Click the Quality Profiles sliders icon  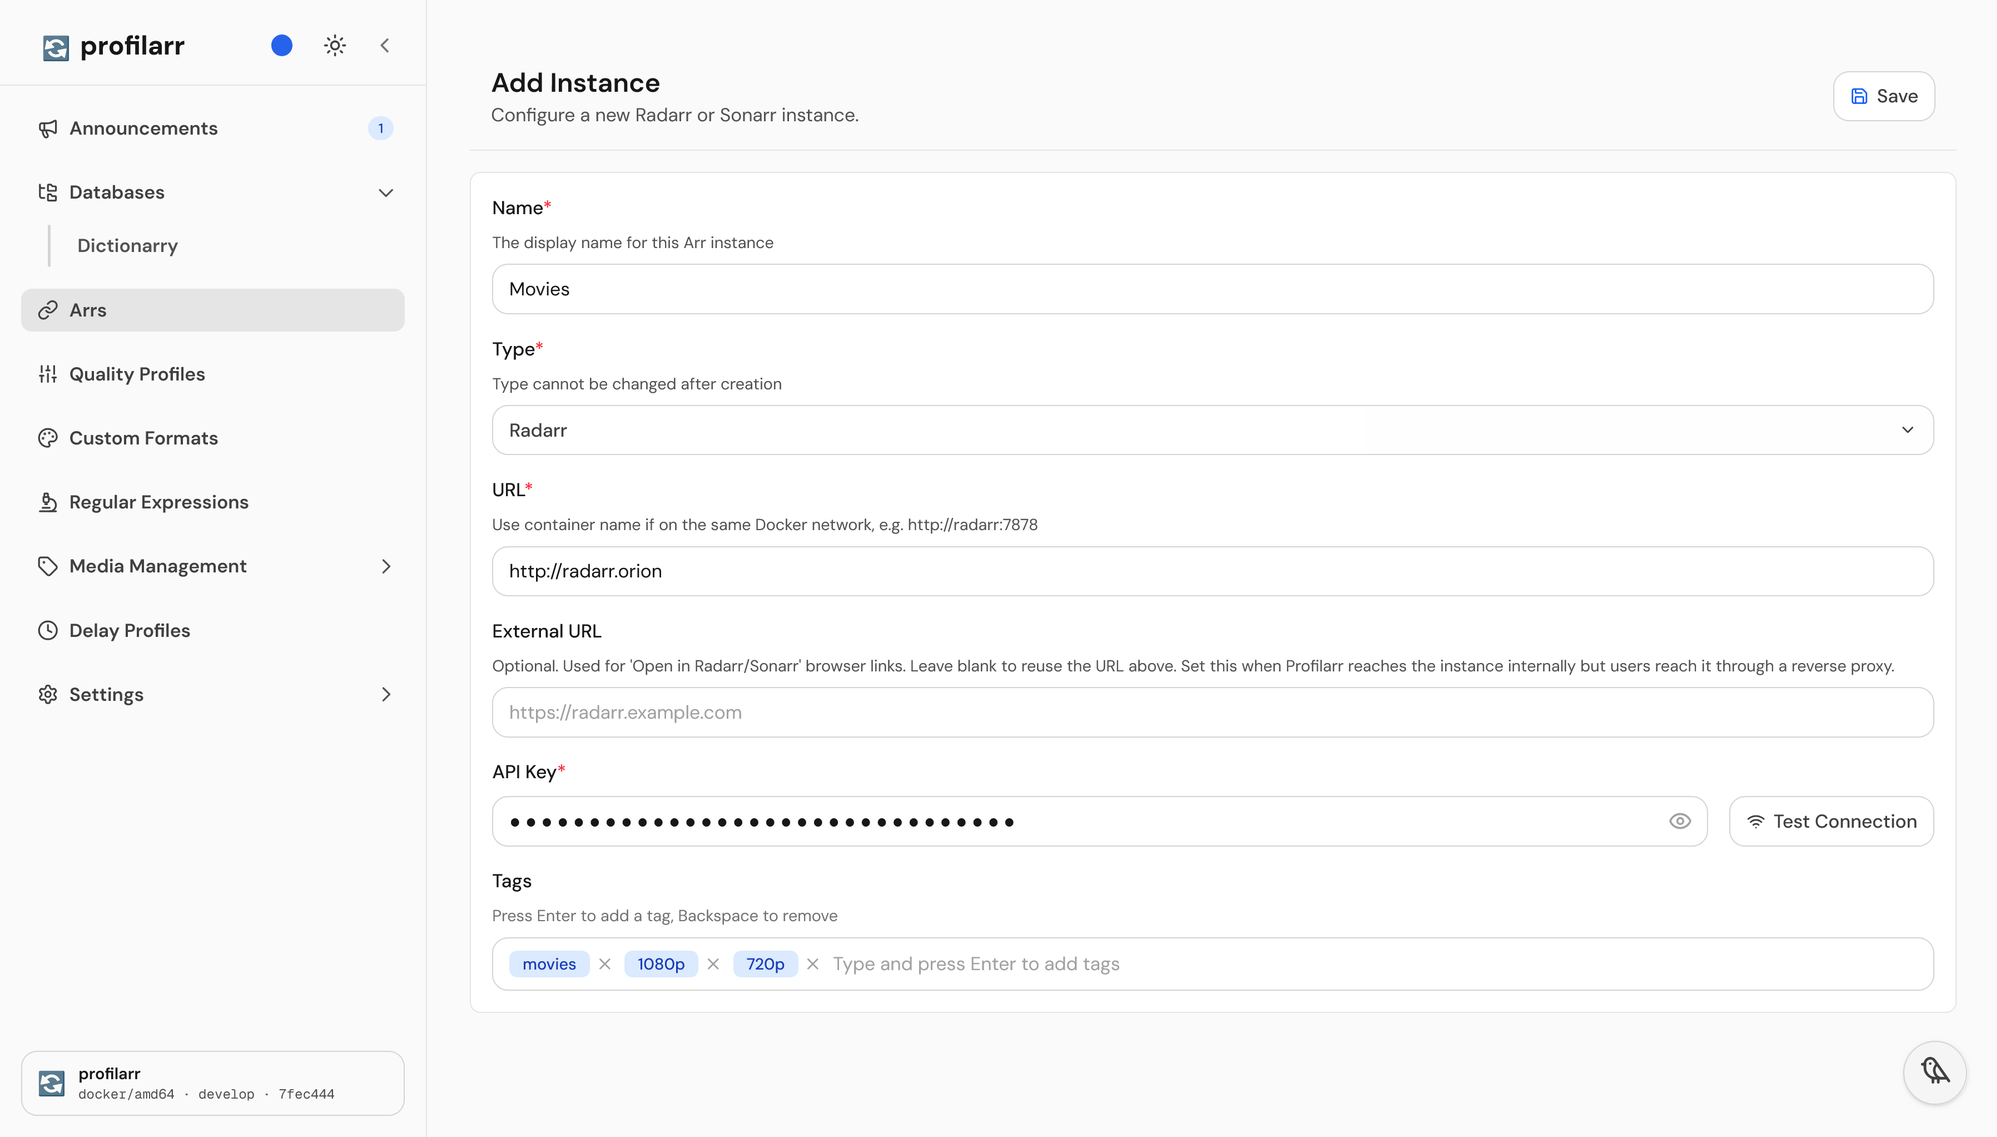click(48, 374)
